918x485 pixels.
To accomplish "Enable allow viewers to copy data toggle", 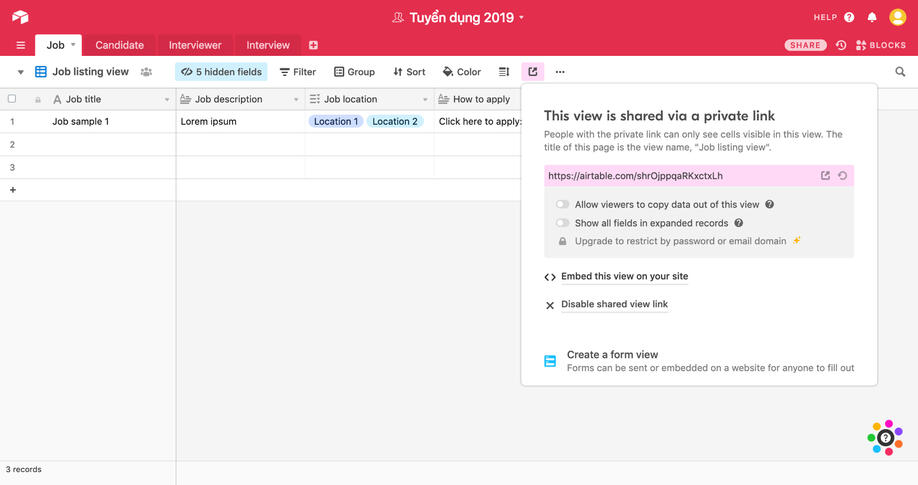I will (563, 204).
